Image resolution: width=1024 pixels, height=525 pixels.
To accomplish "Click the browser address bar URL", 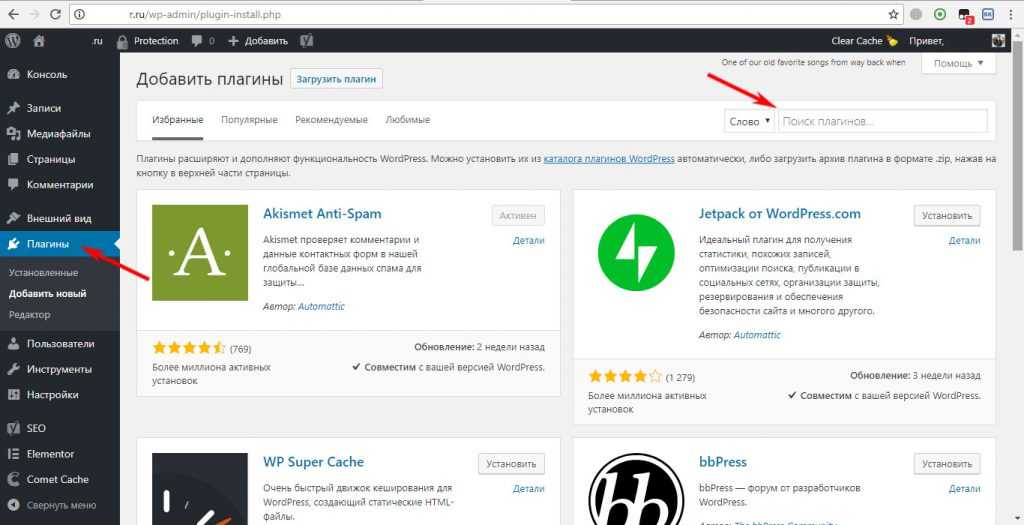I will pos(205,14).
